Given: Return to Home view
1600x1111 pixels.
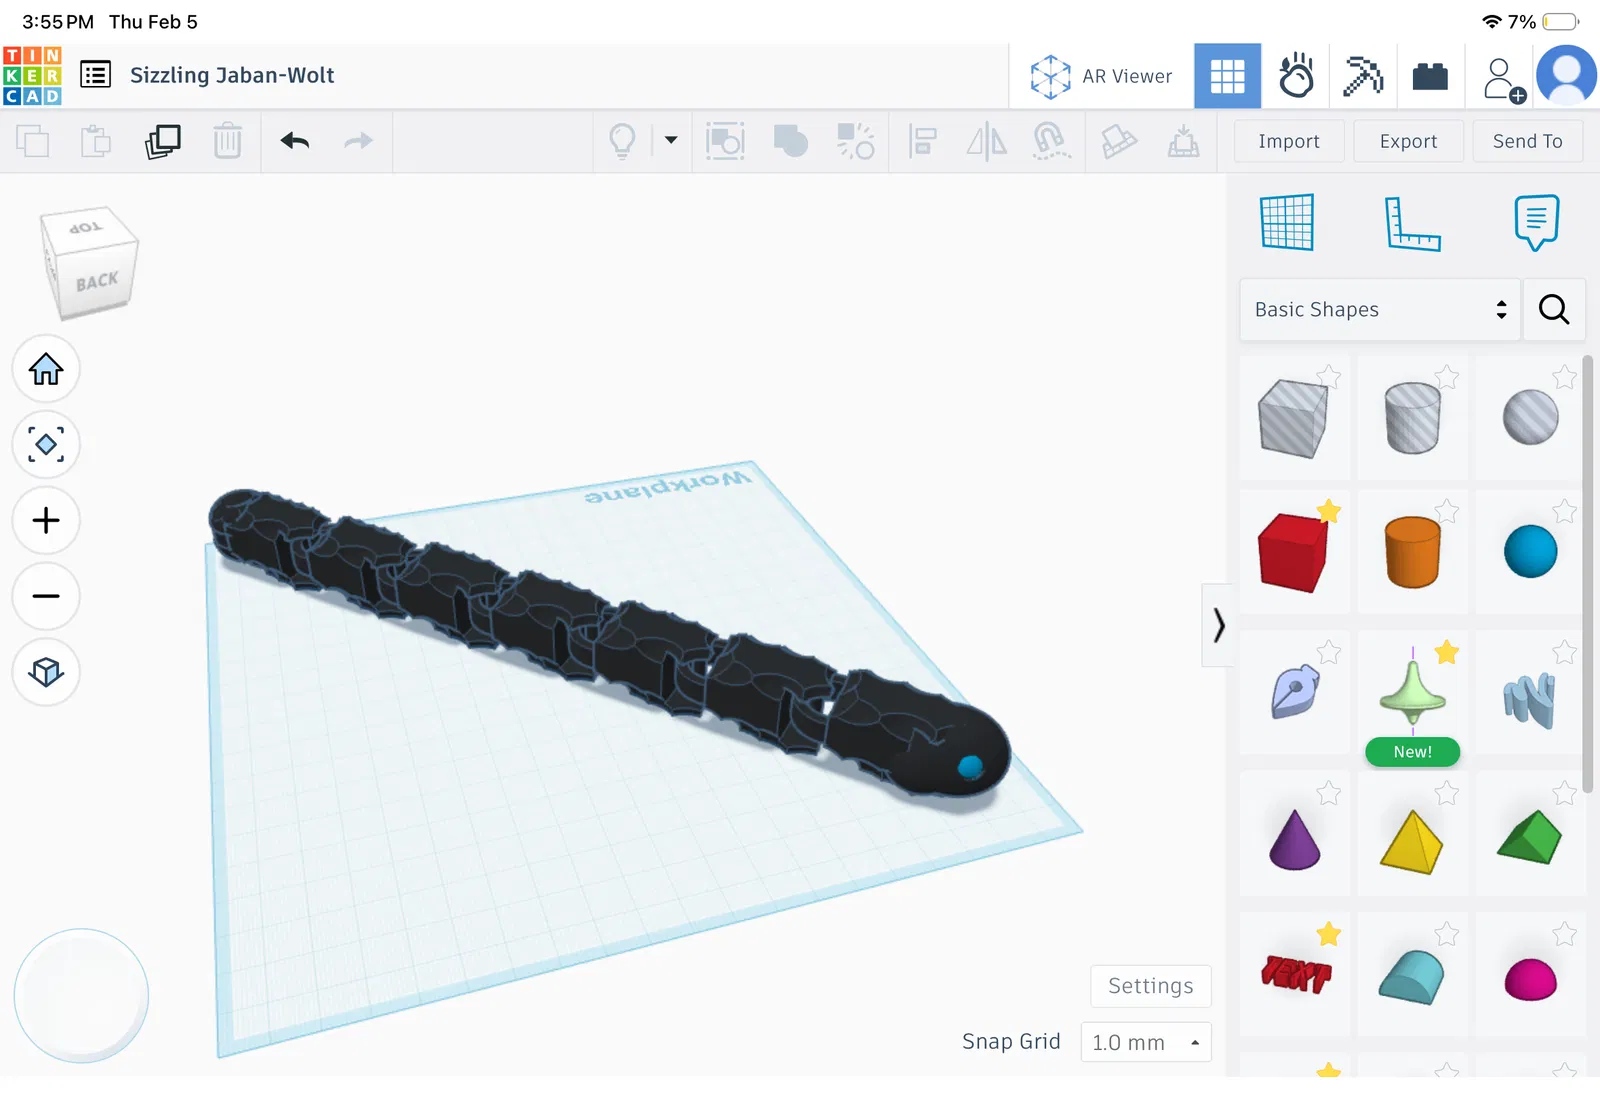Looking at the screenshot, I should [x=46, y=369].
